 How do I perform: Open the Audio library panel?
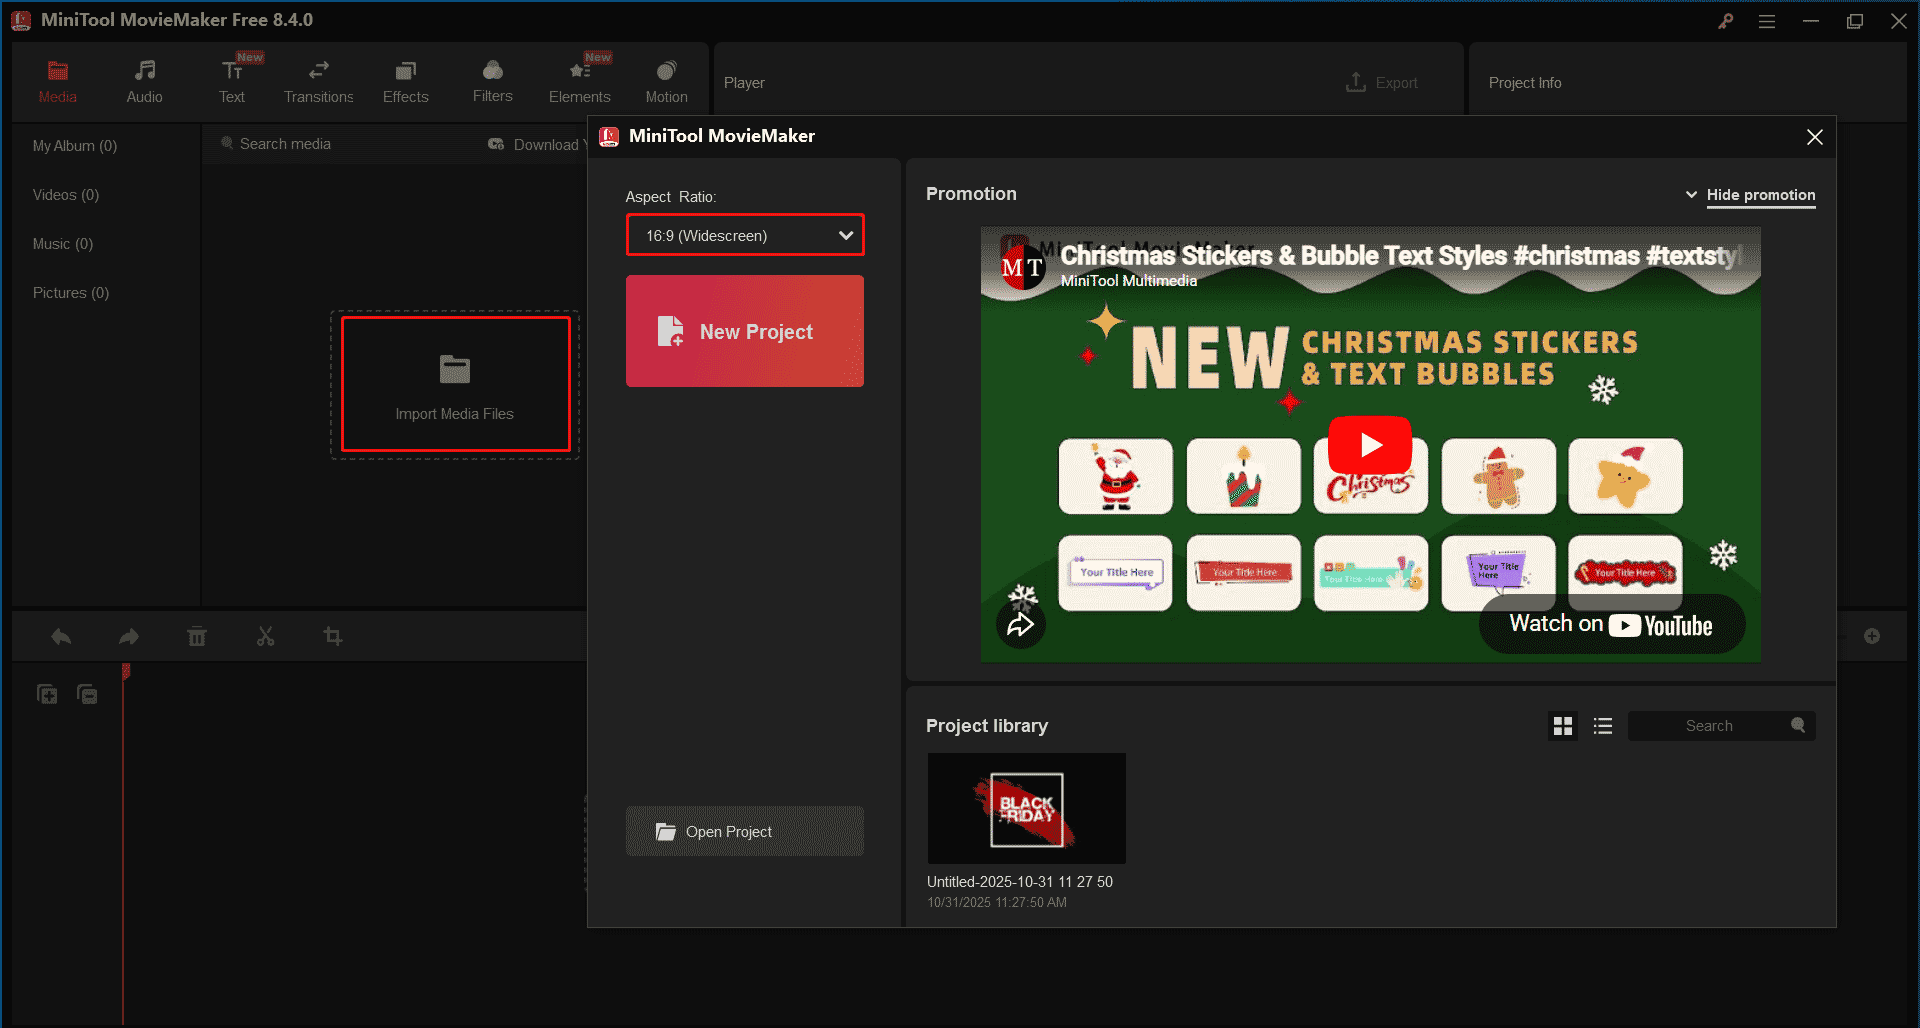[x=144, y=78]
